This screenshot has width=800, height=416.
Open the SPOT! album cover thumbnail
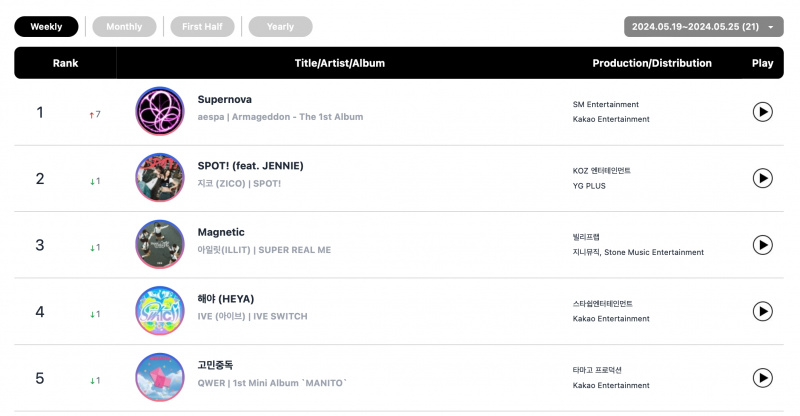click(160, 178)
